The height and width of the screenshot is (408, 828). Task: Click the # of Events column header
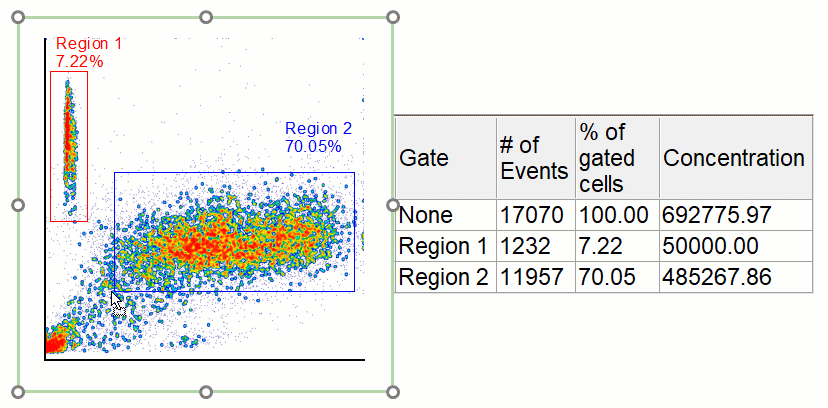(x=534, y=158)
